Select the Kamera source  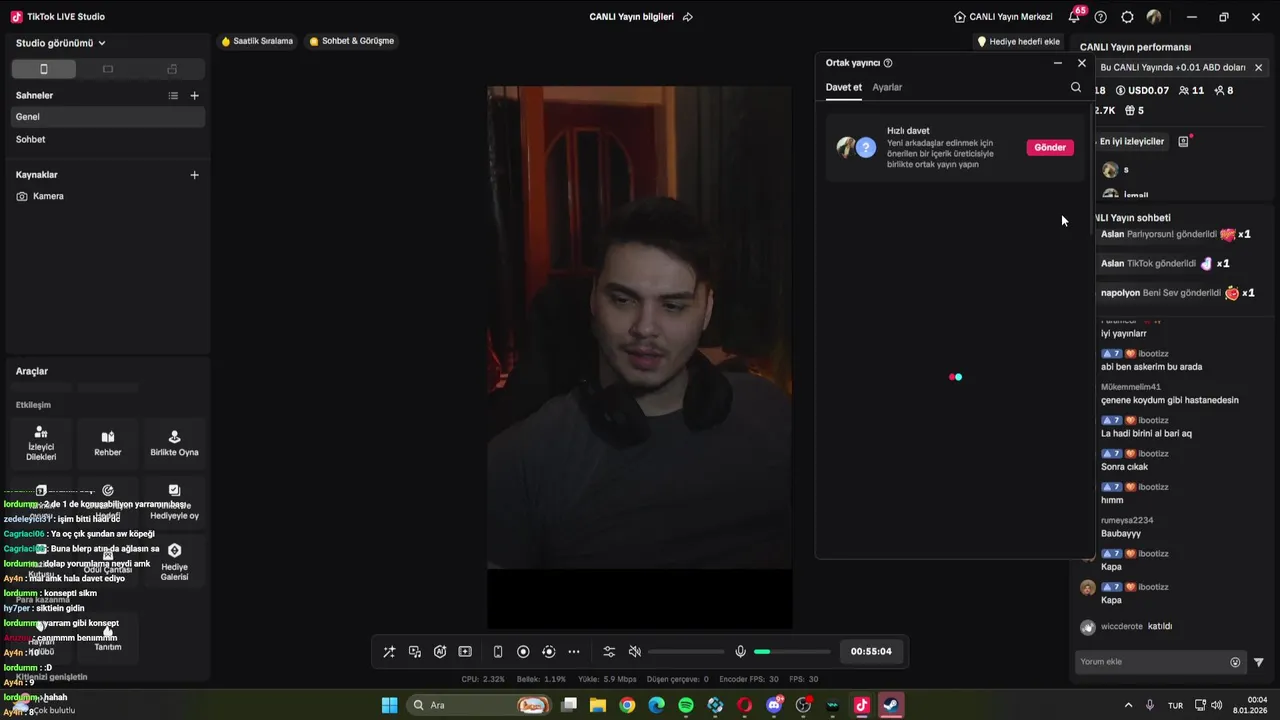click(108, 196)
